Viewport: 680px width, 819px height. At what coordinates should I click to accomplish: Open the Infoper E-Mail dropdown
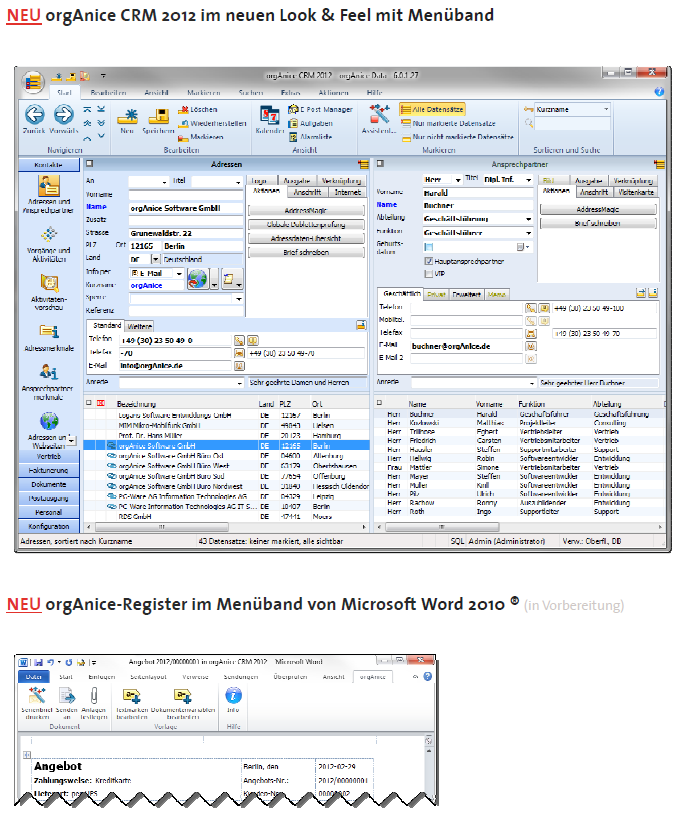tap(179, 273)
